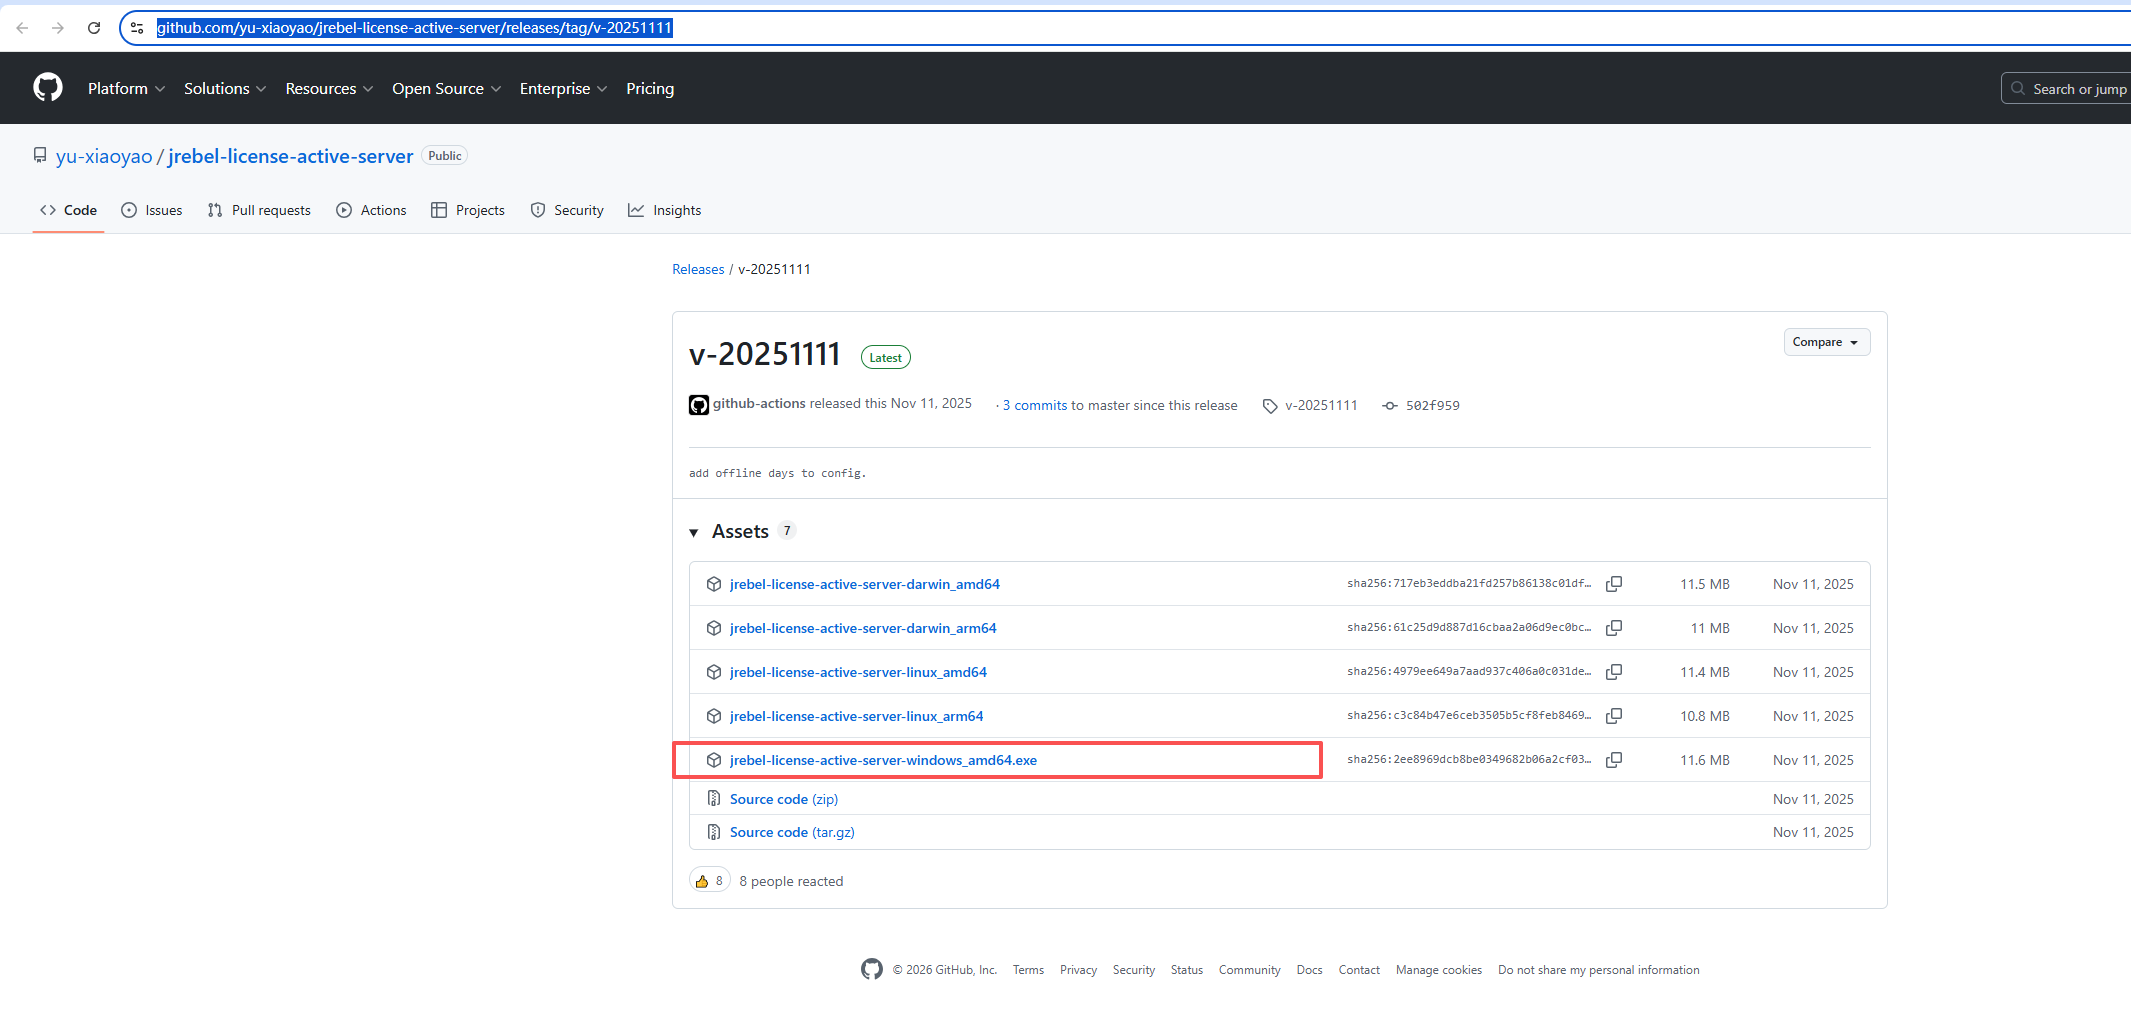
Task: Open the Security tab
Action: pos(567,210)
